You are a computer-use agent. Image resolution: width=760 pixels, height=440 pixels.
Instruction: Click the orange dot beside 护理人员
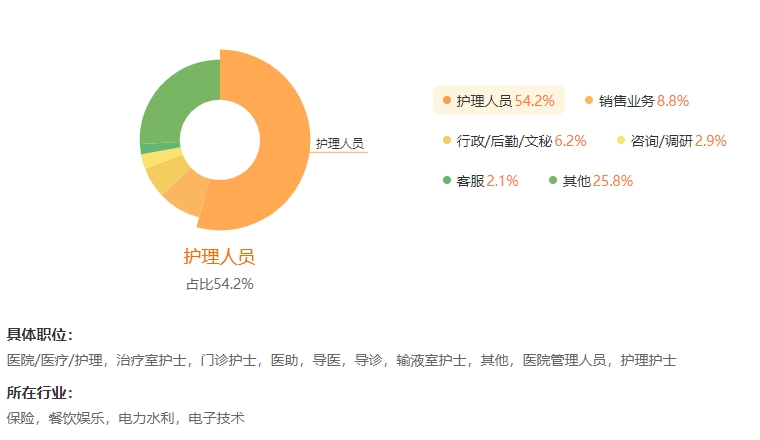click(447, 100)
